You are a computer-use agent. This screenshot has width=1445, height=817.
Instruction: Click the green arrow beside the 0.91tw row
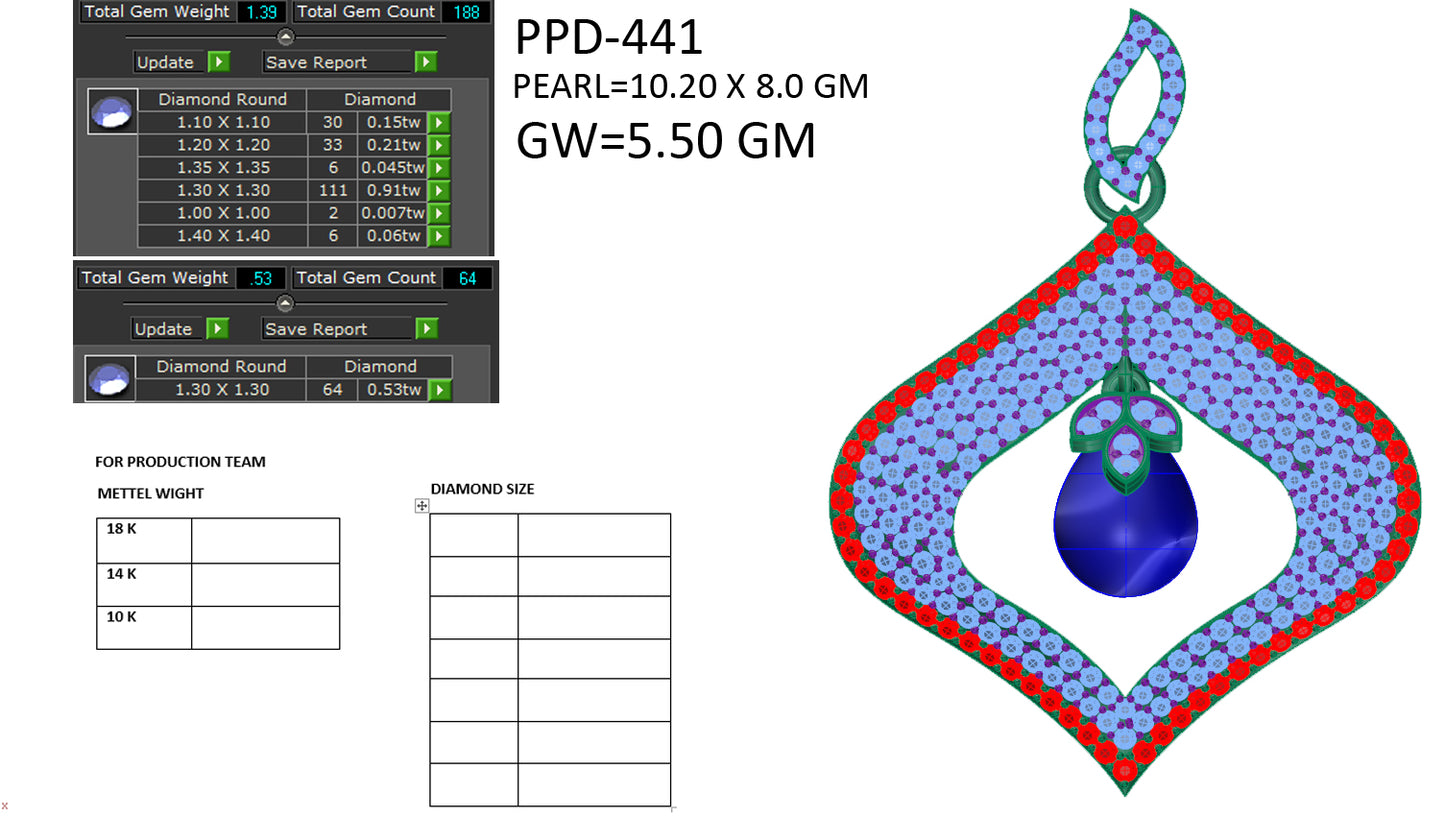click(438, 190)
